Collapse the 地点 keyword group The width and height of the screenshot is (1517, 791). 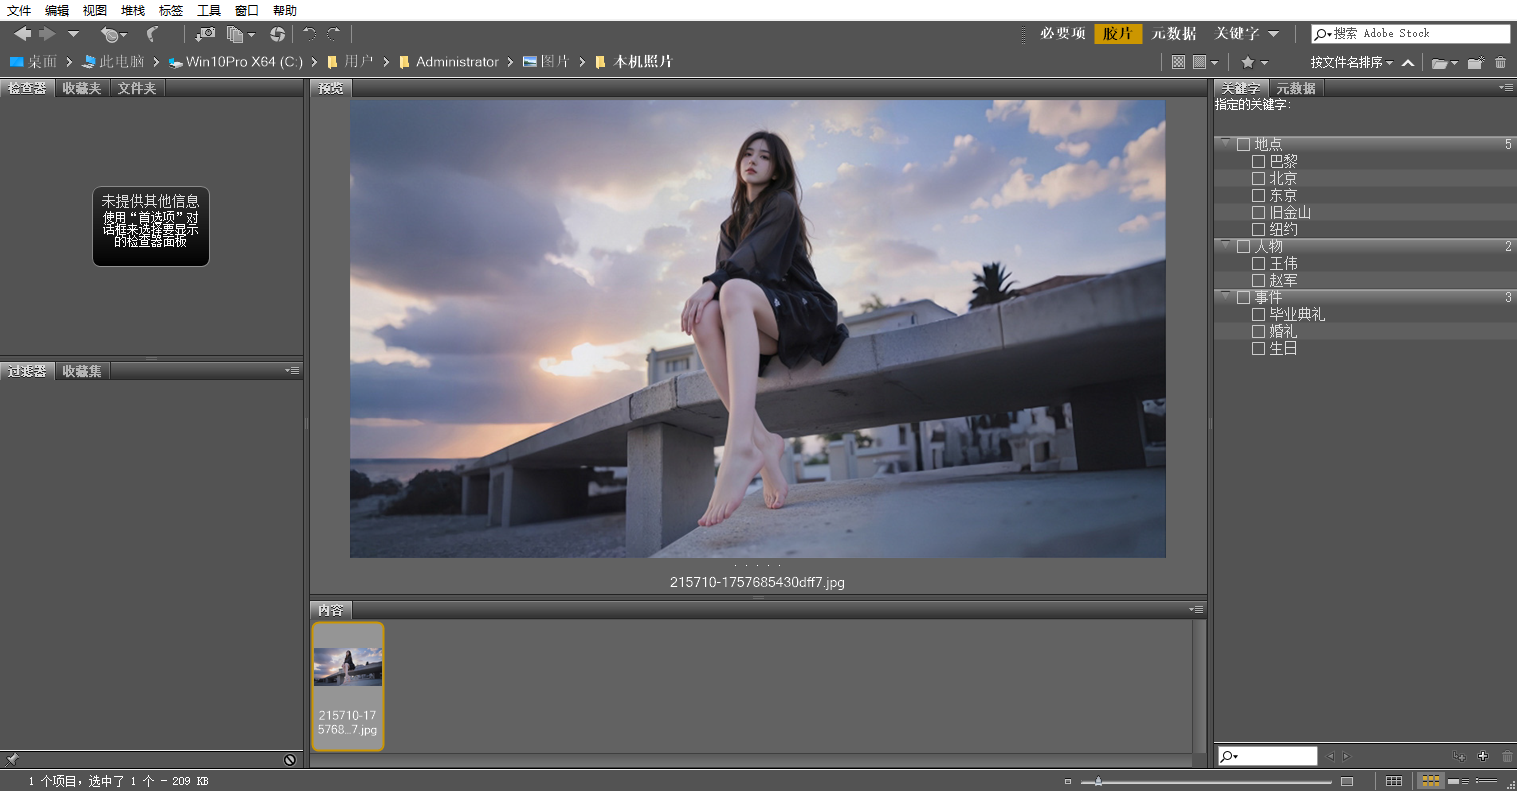tap(1225, 144)
